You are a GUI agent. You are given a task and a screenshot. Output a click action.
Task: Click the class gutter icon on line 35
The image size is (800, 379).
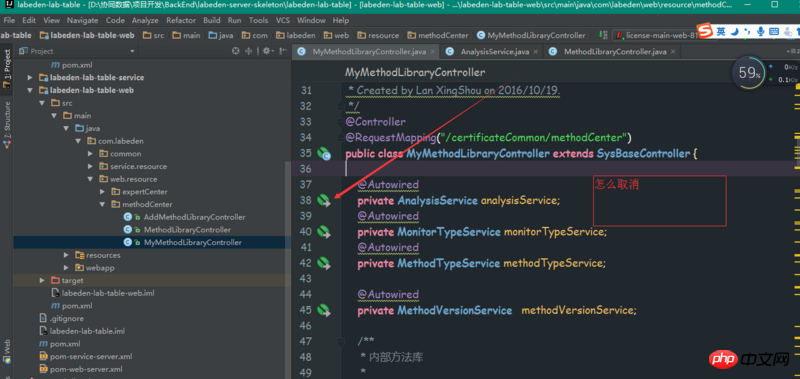click(x=323, y=154)
